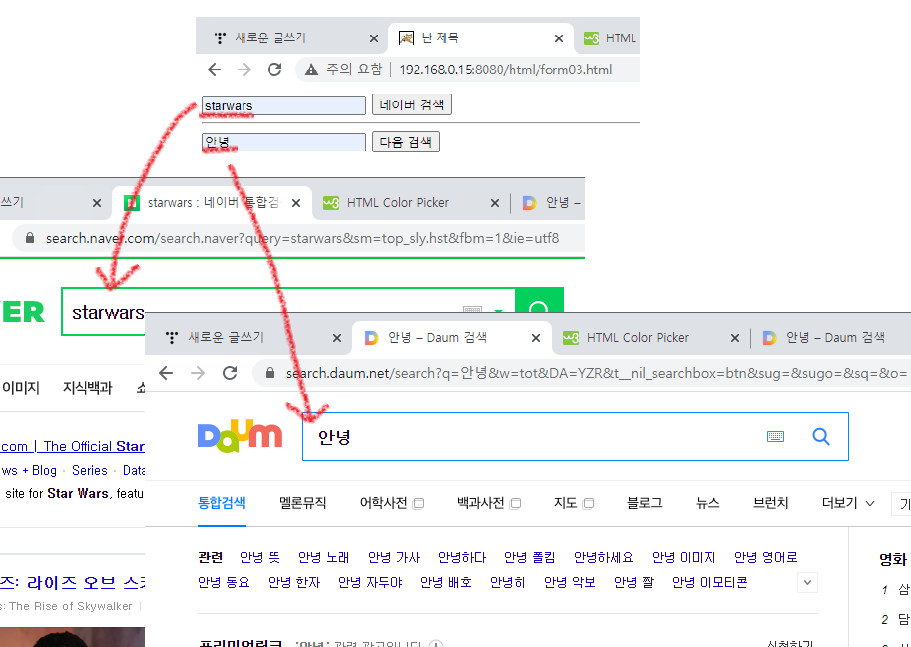
Task: Open related search 안녕하세요
Action: tap(604, 558)
